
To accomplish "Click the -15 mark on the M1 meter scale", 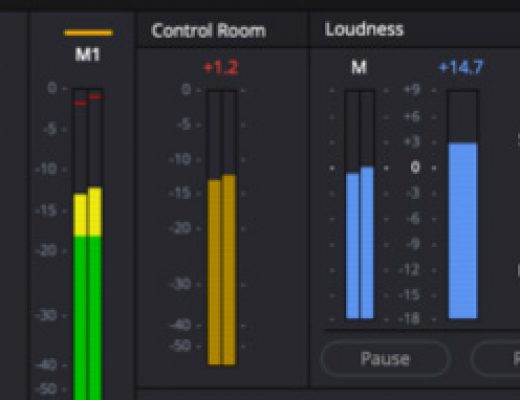I will tap(46, 211).
